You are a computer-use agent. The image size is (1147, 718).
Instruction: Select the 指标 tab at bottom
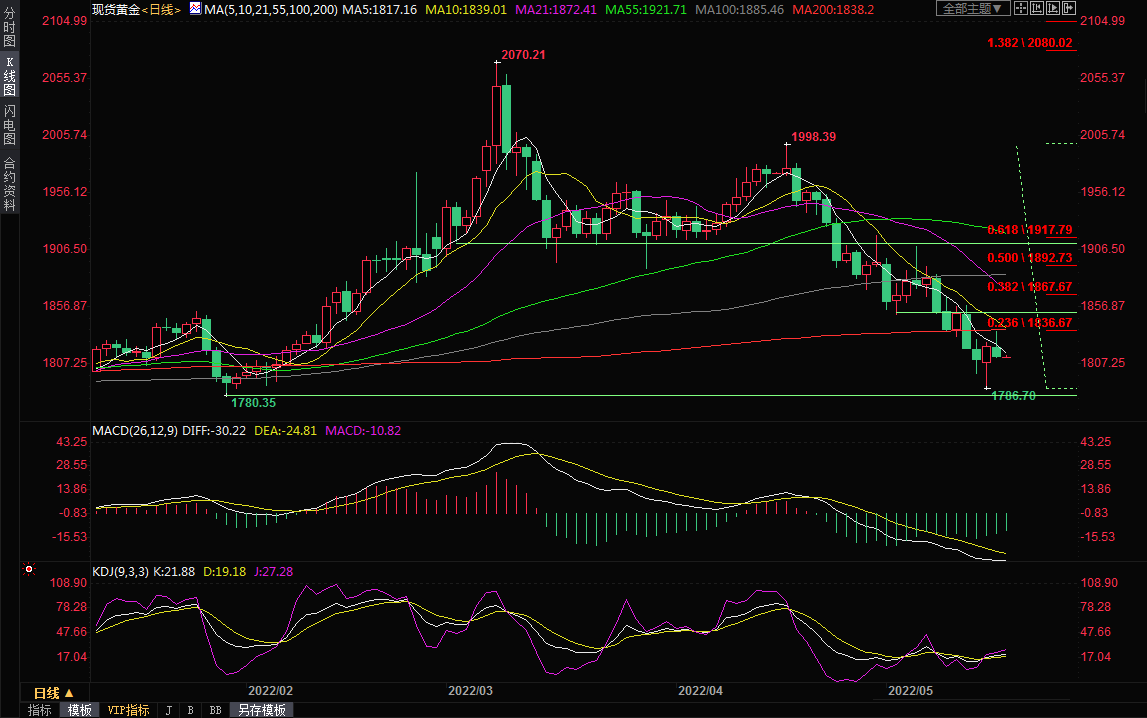[40, 710]
